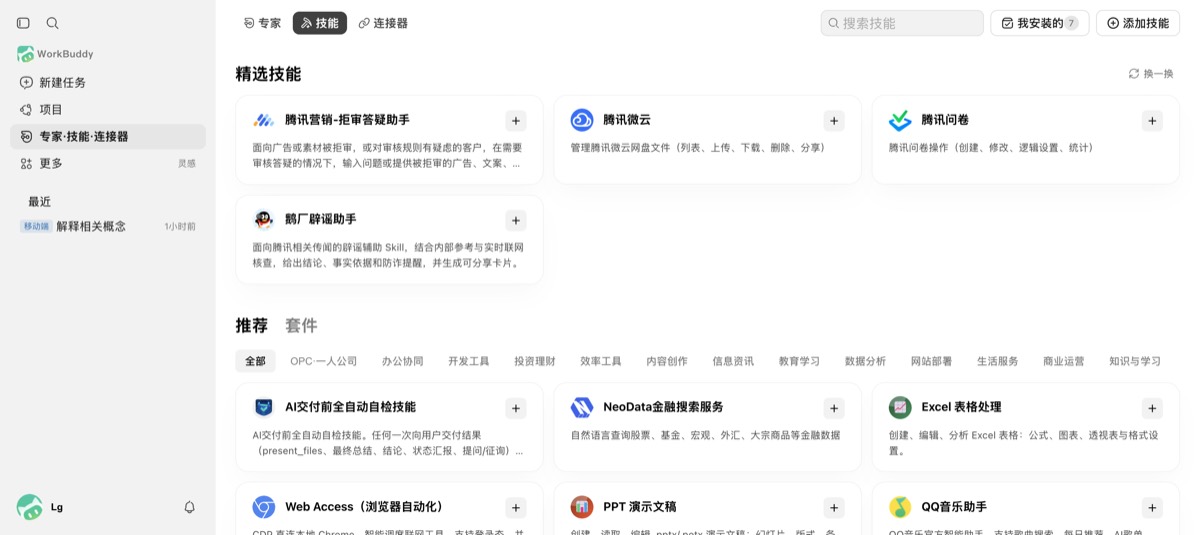Image resolution: width=1200 pixels, height=535 pixels.
Task: Filter by OPC·一人公司 category
Action: pyautogui.click(x=324, y=361)
